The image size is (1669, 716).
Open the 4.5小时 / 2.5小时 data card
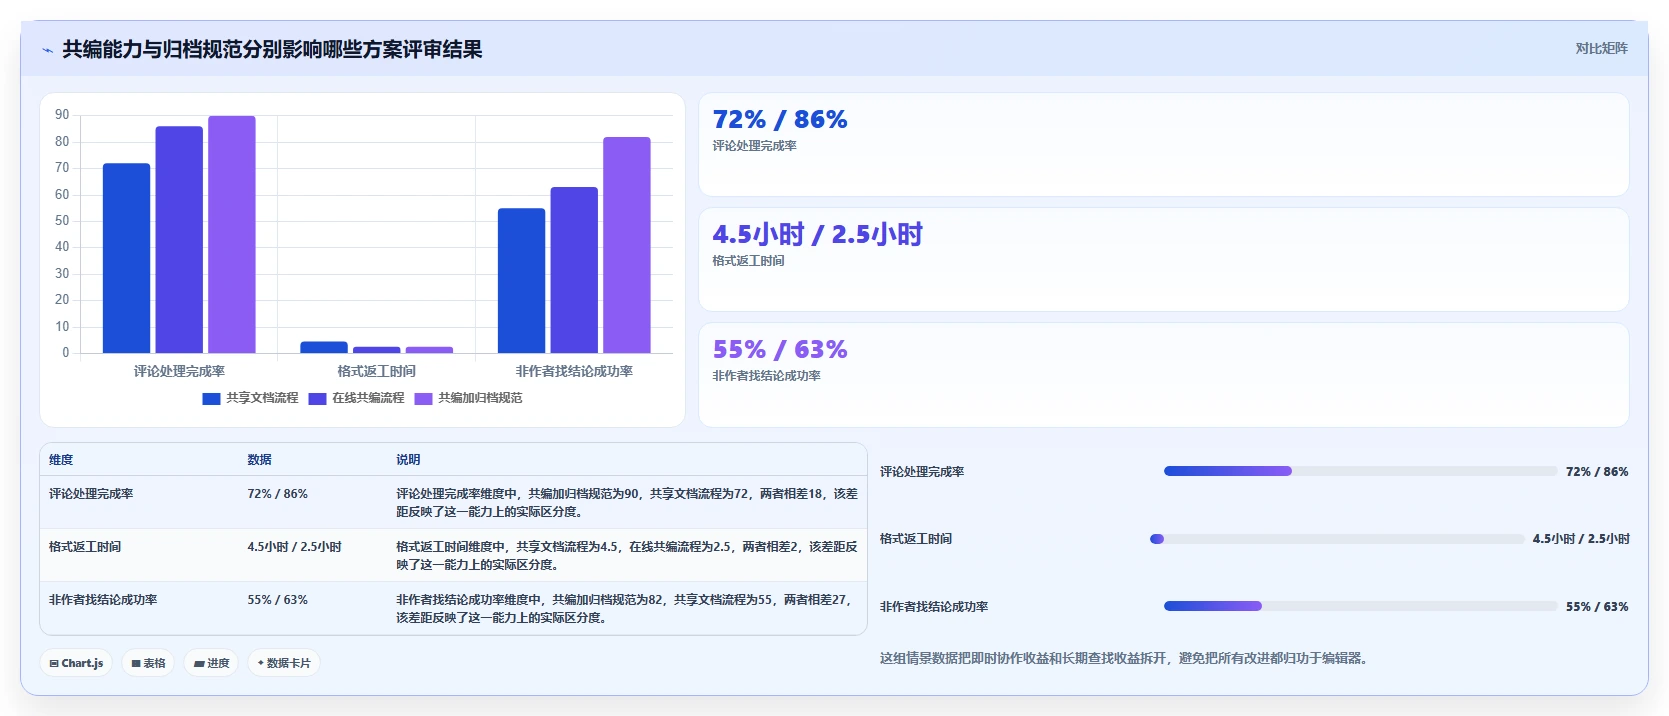tap(1163, 260)
